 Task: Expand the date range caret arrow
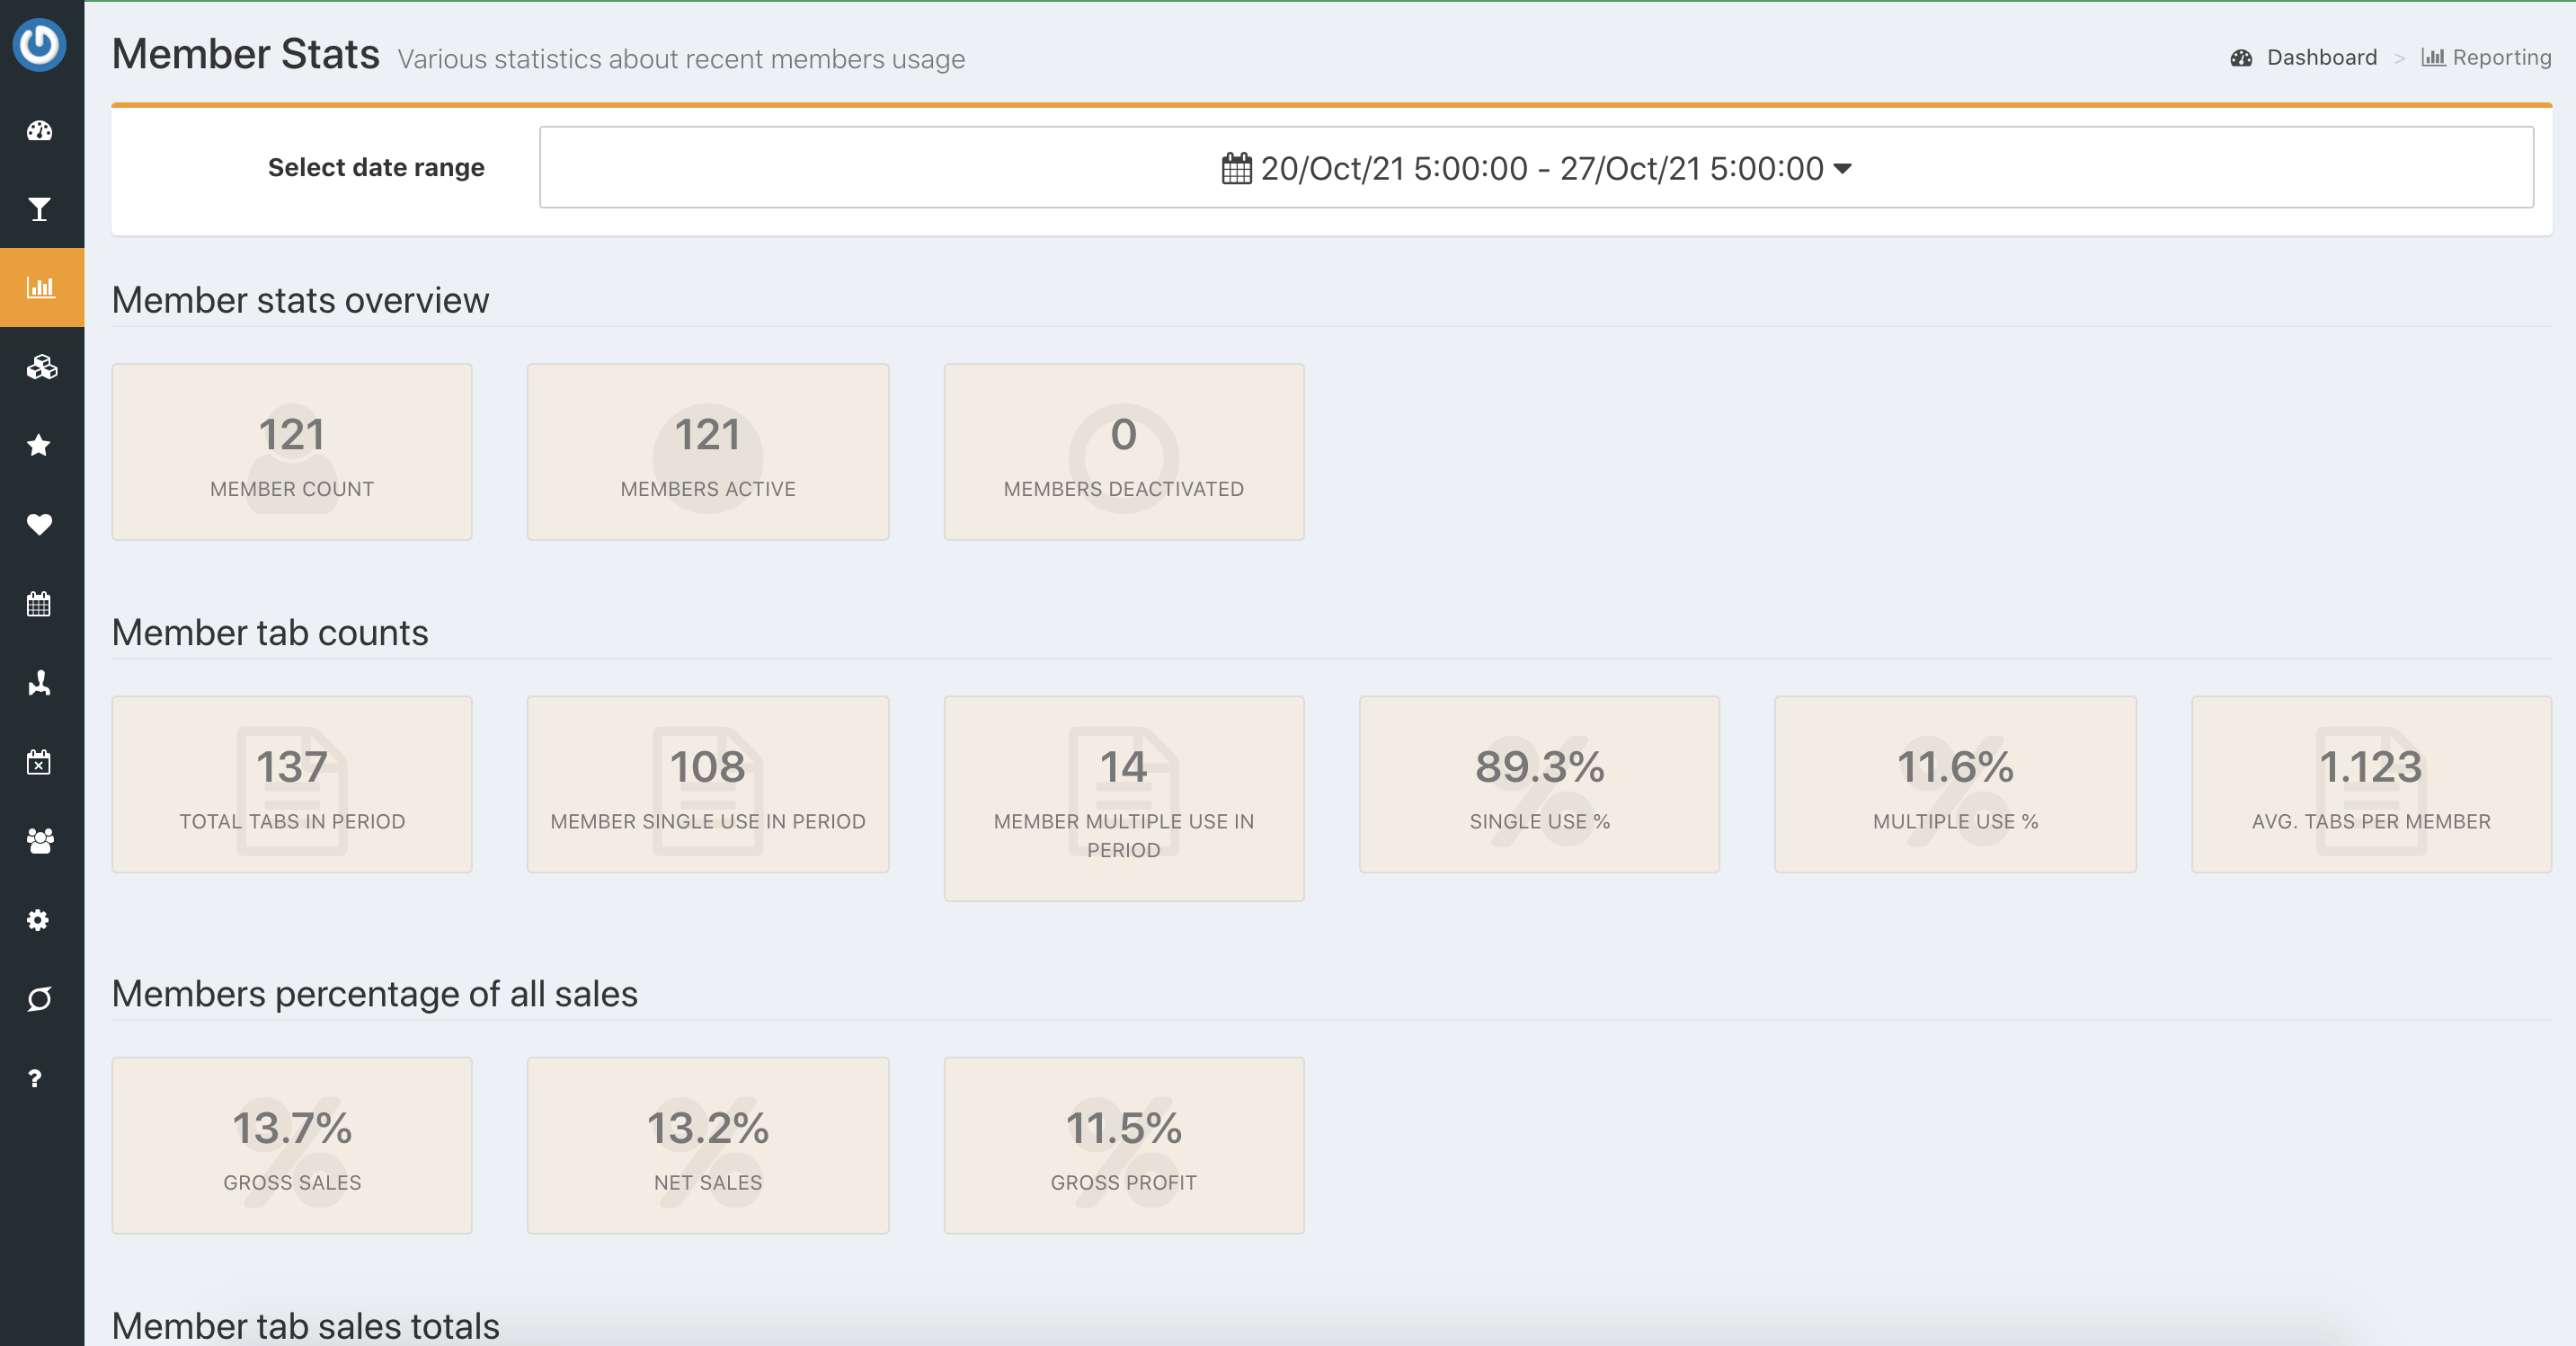pyautogui.click(x=1842, y=168)
